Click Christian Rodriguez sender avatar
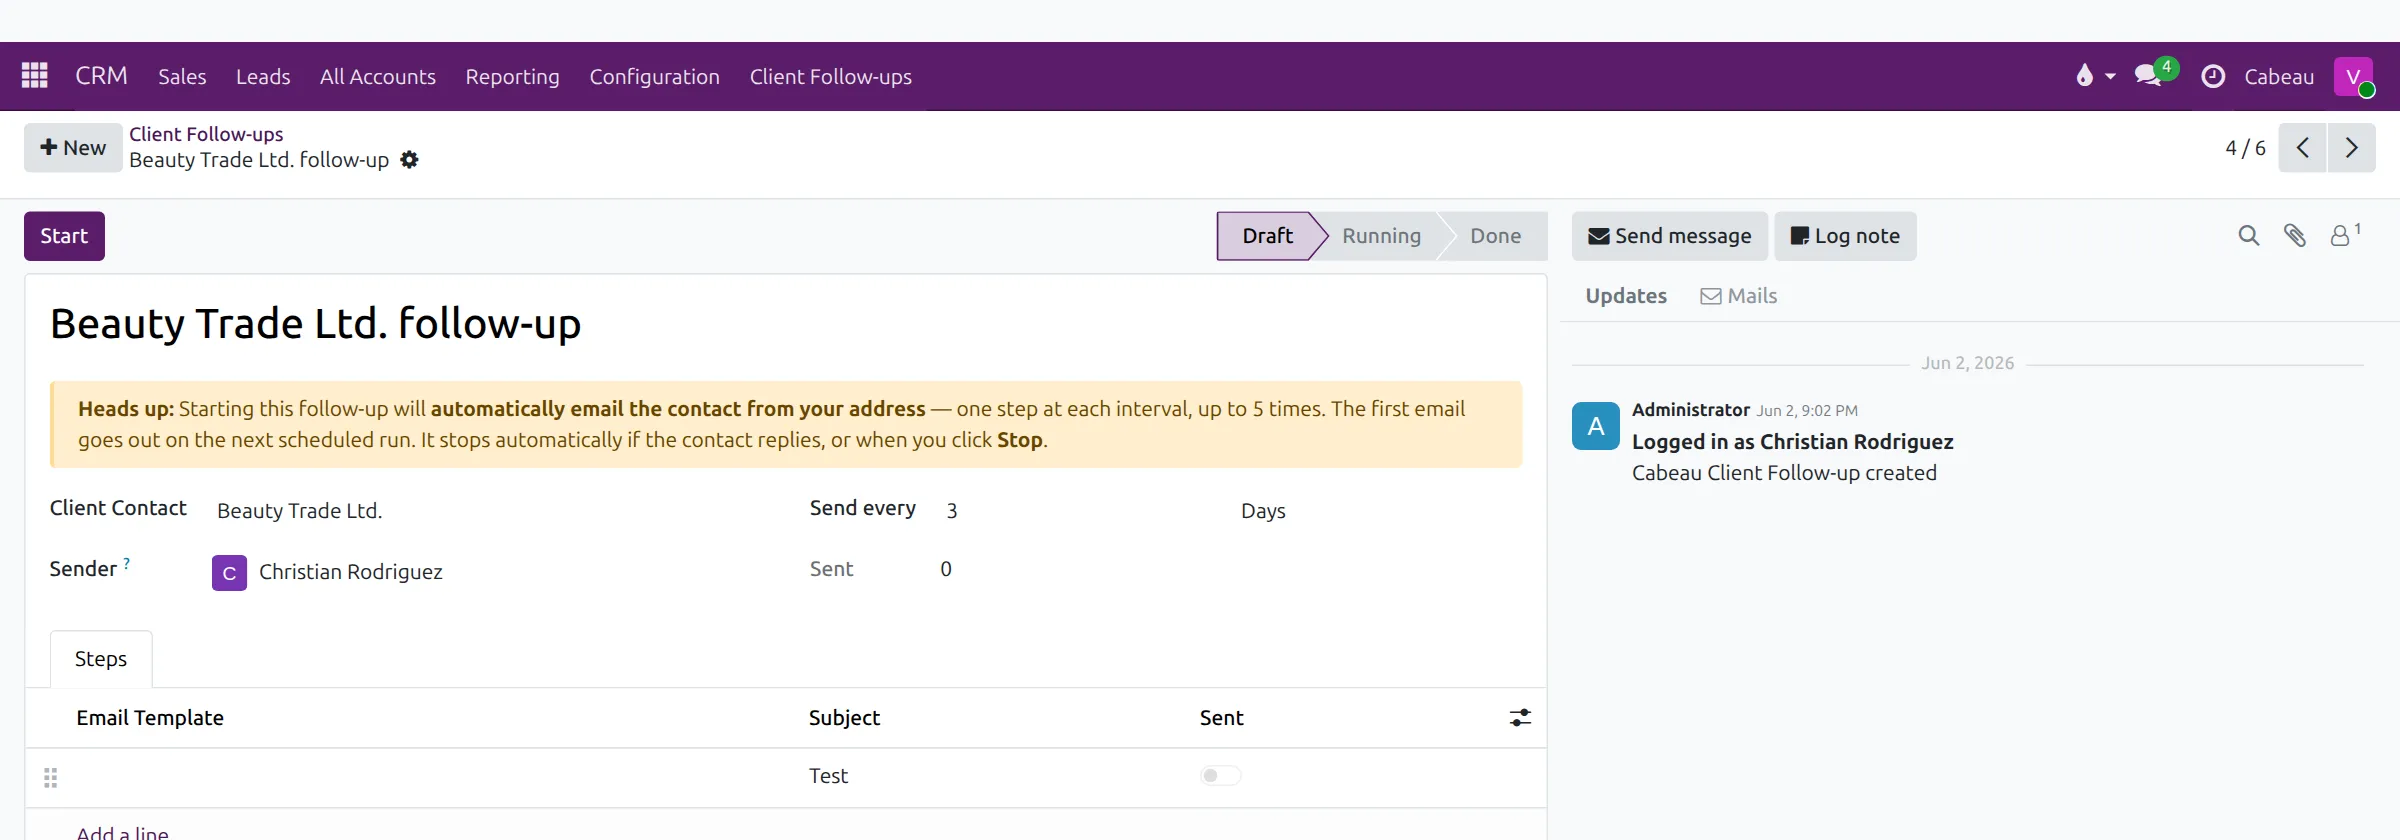Image resolution: width=2400 pixels, height=840 pixels. click(x=229, y=573)
